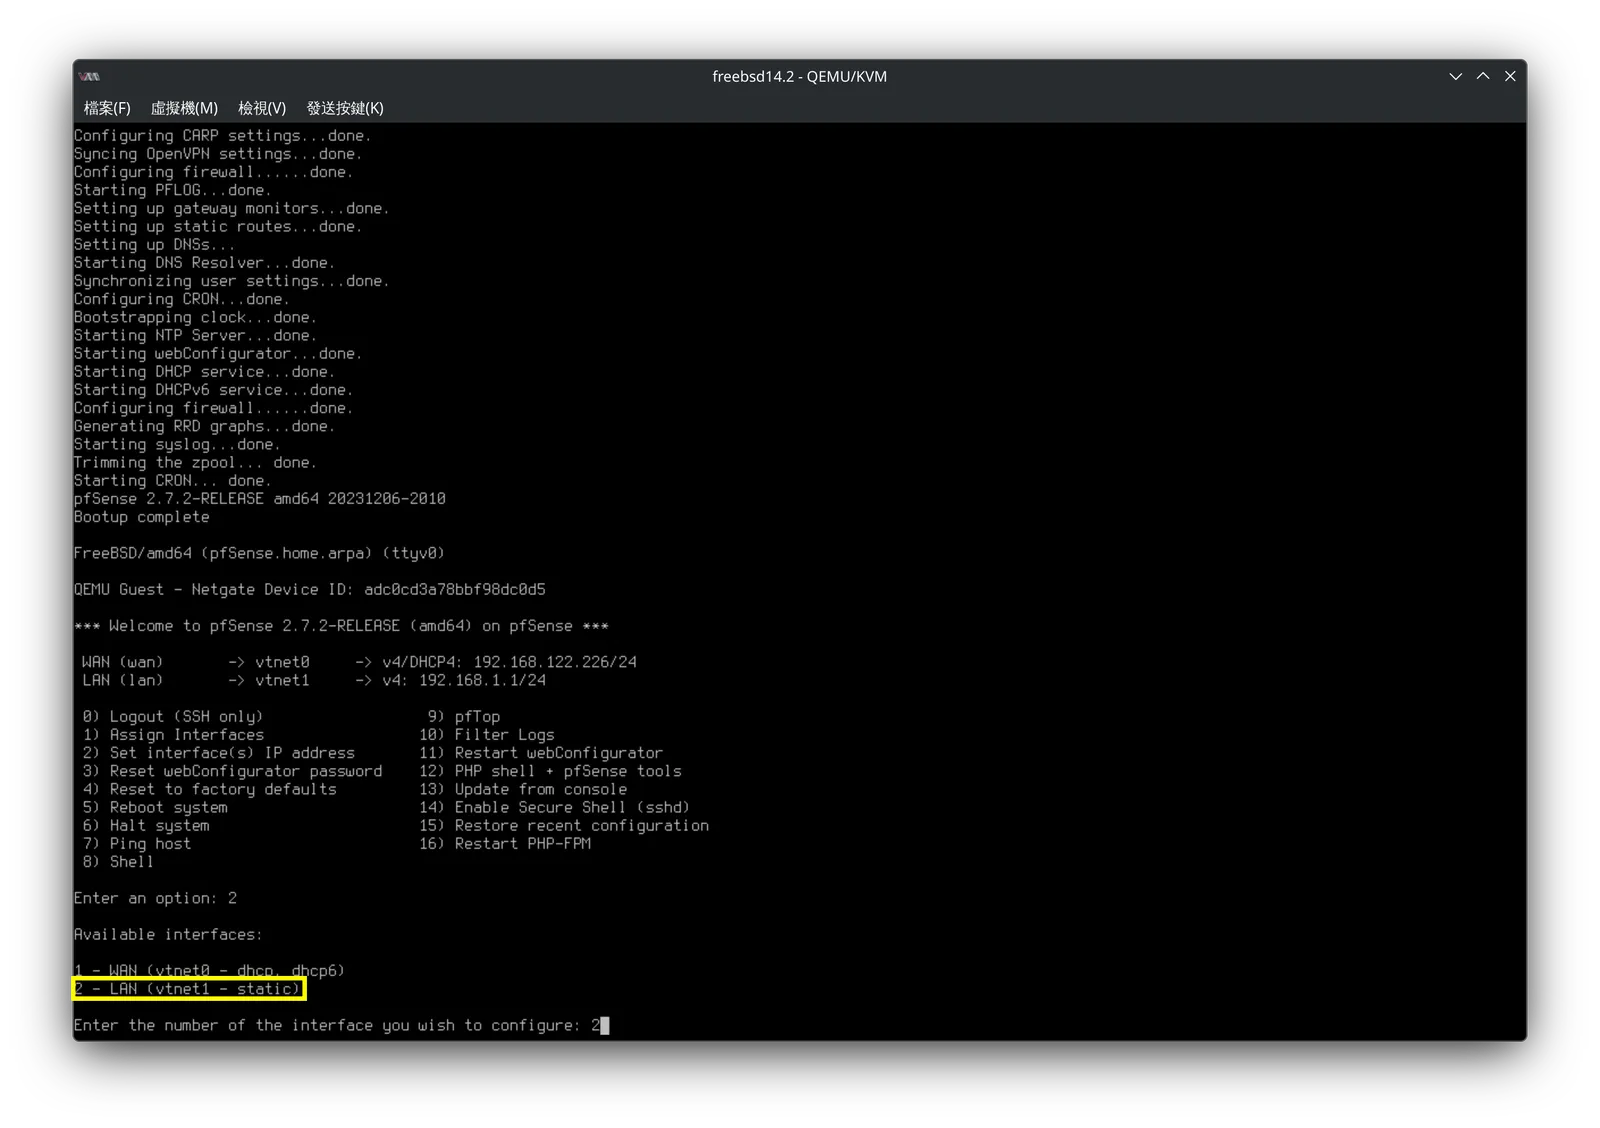
Task: Click the 'Available interfaces:' heading
Action: click(168, 934)
